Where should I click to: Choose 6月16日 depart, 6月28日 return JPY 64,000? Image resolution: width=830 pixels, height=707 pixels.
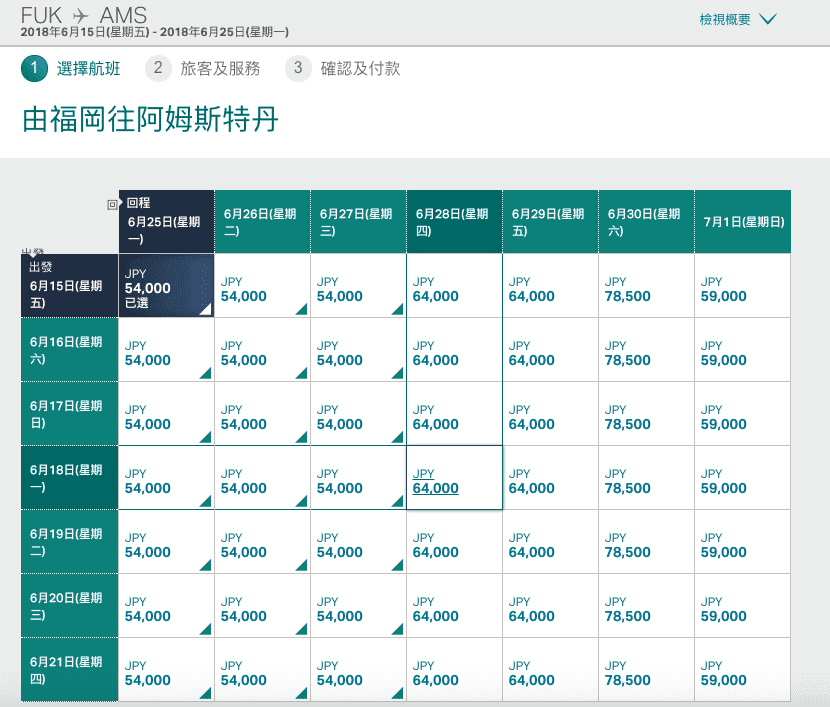(454, 350)
